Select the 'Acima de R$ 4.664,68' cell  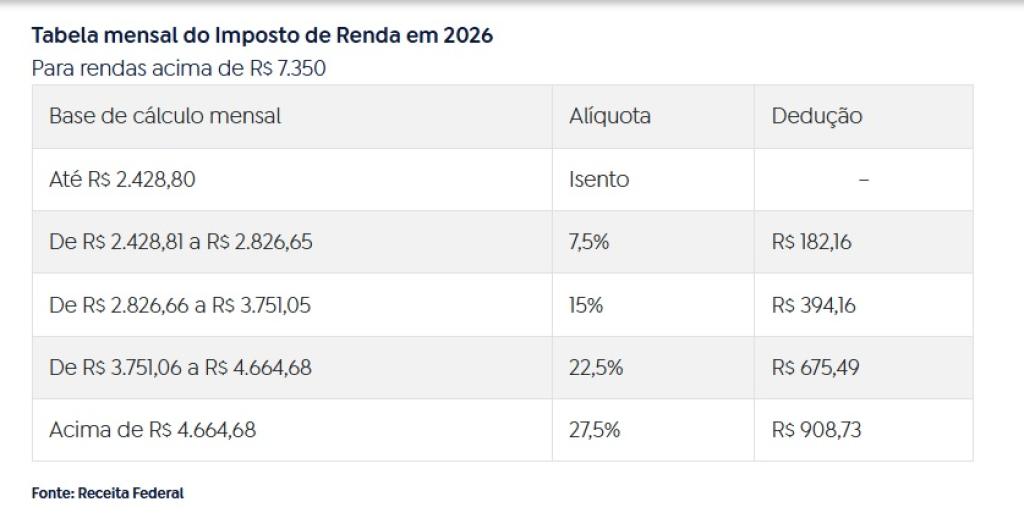(152, 430)
